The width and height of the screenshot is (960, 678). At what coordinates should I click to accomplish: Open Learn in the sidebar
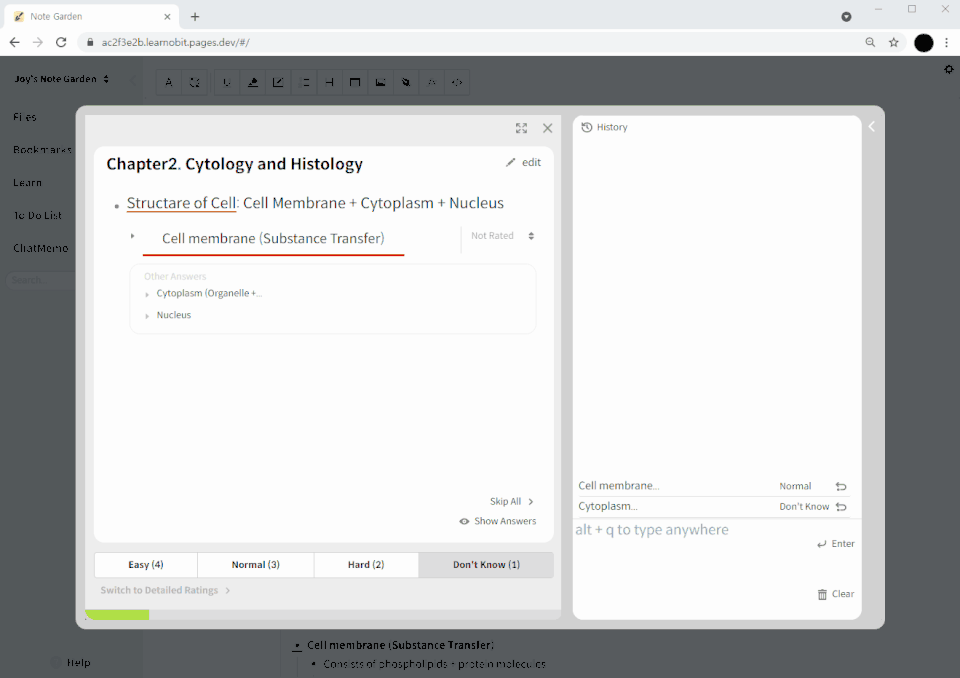(x=28, y=183)
